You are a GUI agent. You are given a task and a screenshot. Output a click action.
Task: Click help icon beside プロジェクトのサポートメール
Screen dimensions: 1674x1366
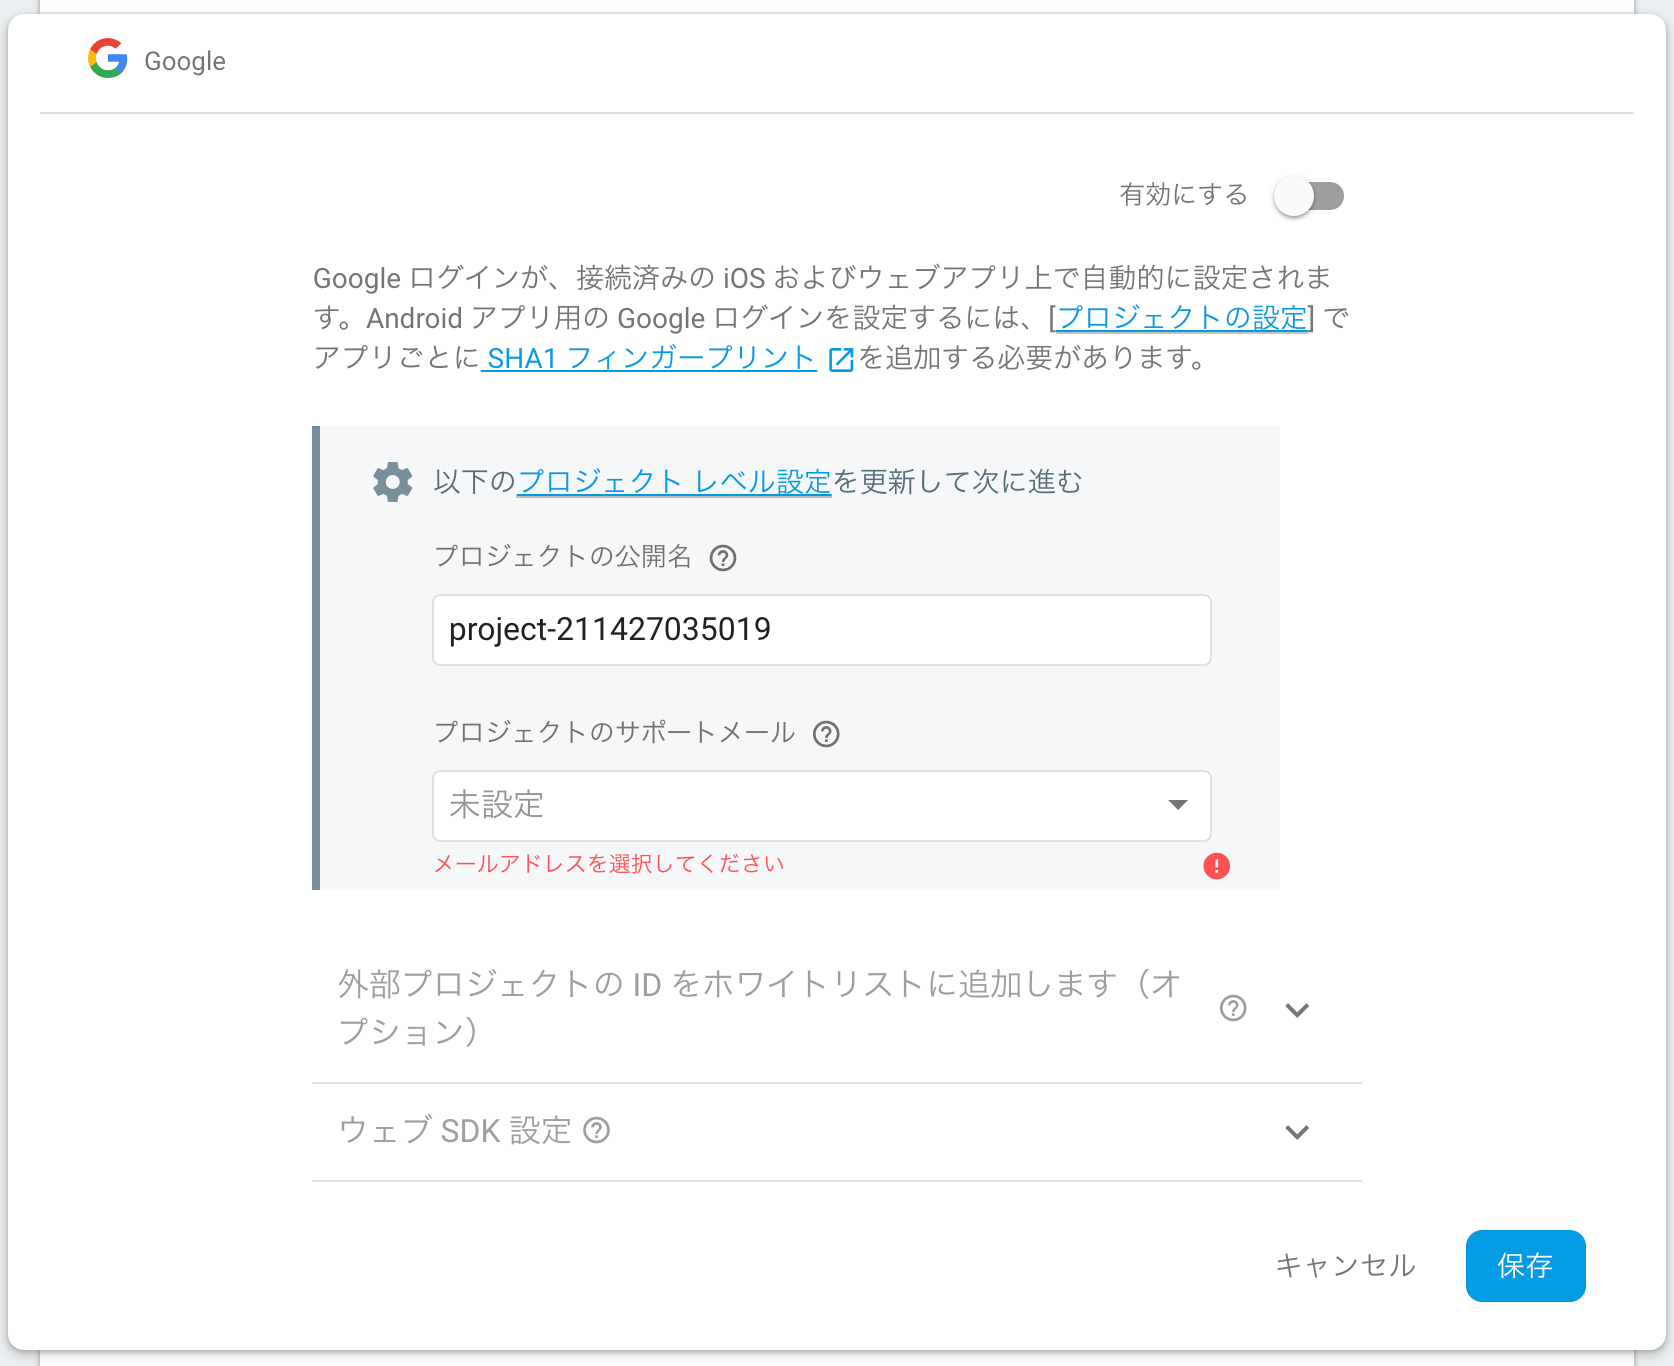(x=826, y=734)
